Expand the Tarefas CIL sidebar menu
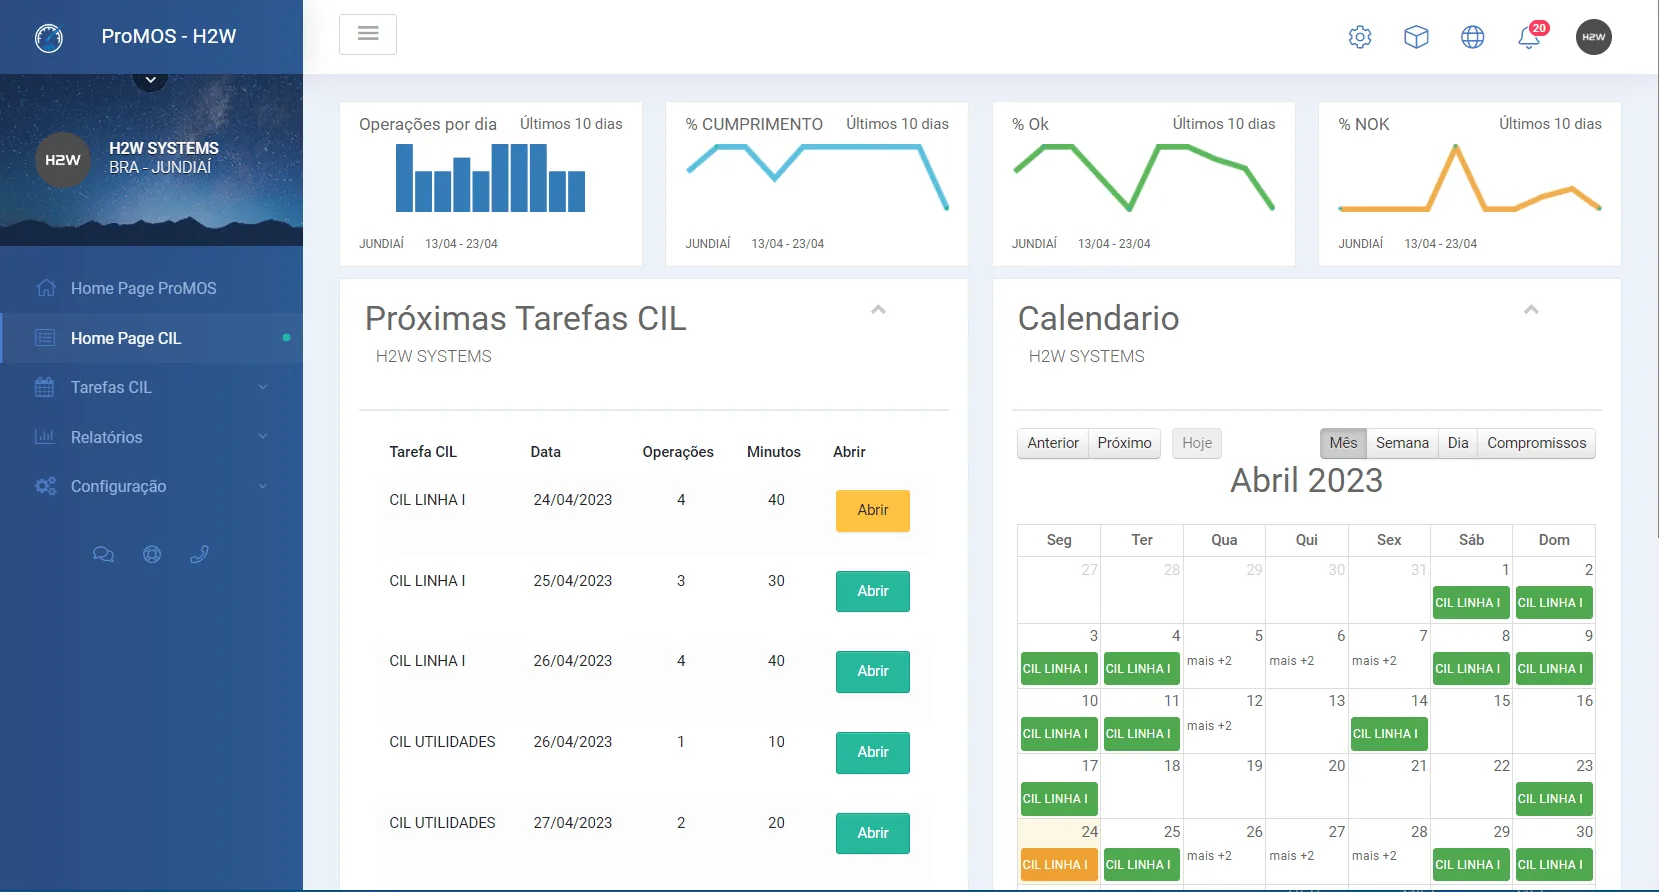 click(151, 387)
